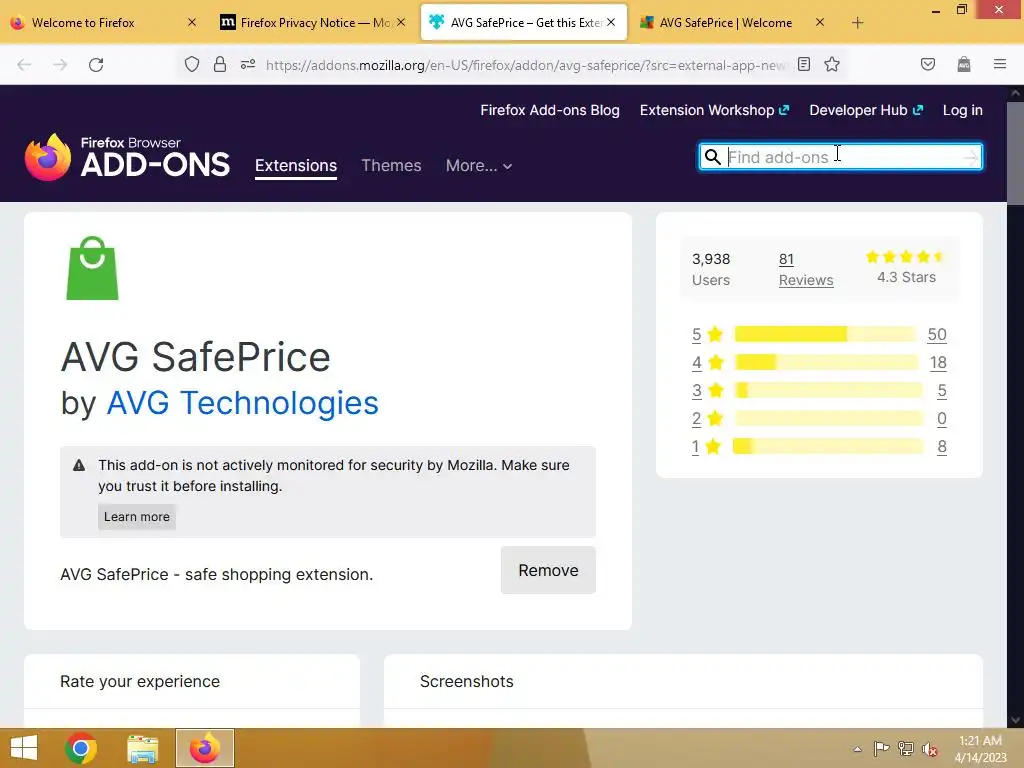Click the 4.3 Stars rating text
The image size is (1024, 768).
pos(906,277)
